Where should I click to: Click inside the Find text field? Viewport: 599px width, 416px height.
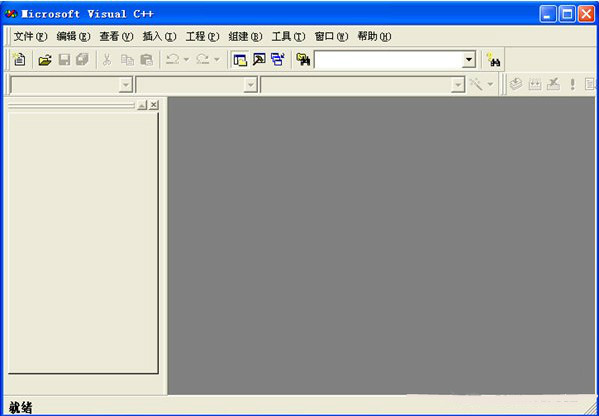click(x=388, y=60)
